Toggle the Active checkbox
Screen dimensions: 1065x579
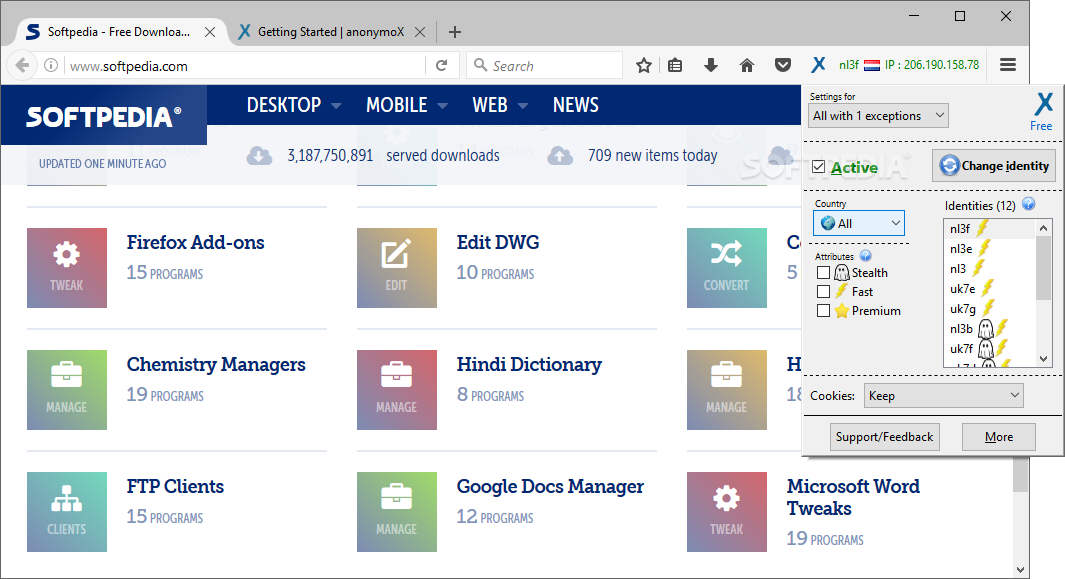click(x=818, y=166)
